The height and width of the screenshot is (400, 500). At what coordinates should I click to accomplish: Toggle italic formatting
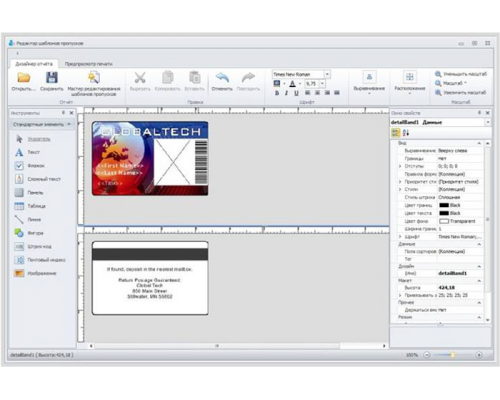tap(286, 93)
